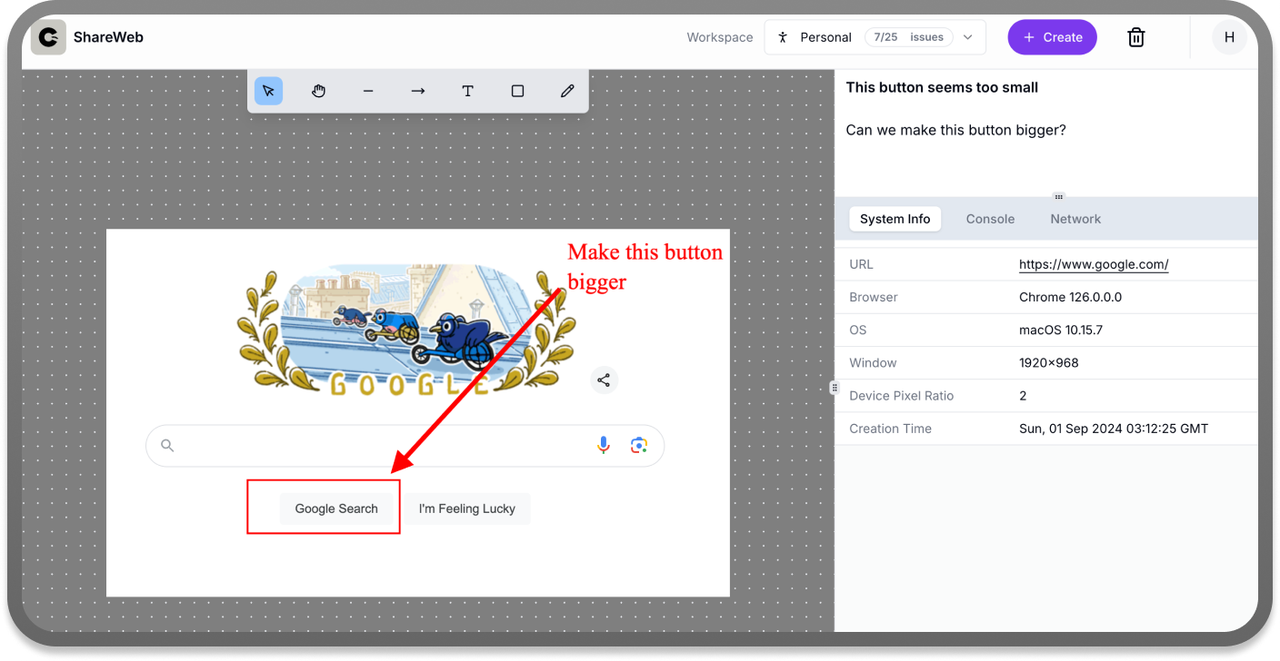
Task: Click the '1920×968' window value
Action: pos(1049,363)
